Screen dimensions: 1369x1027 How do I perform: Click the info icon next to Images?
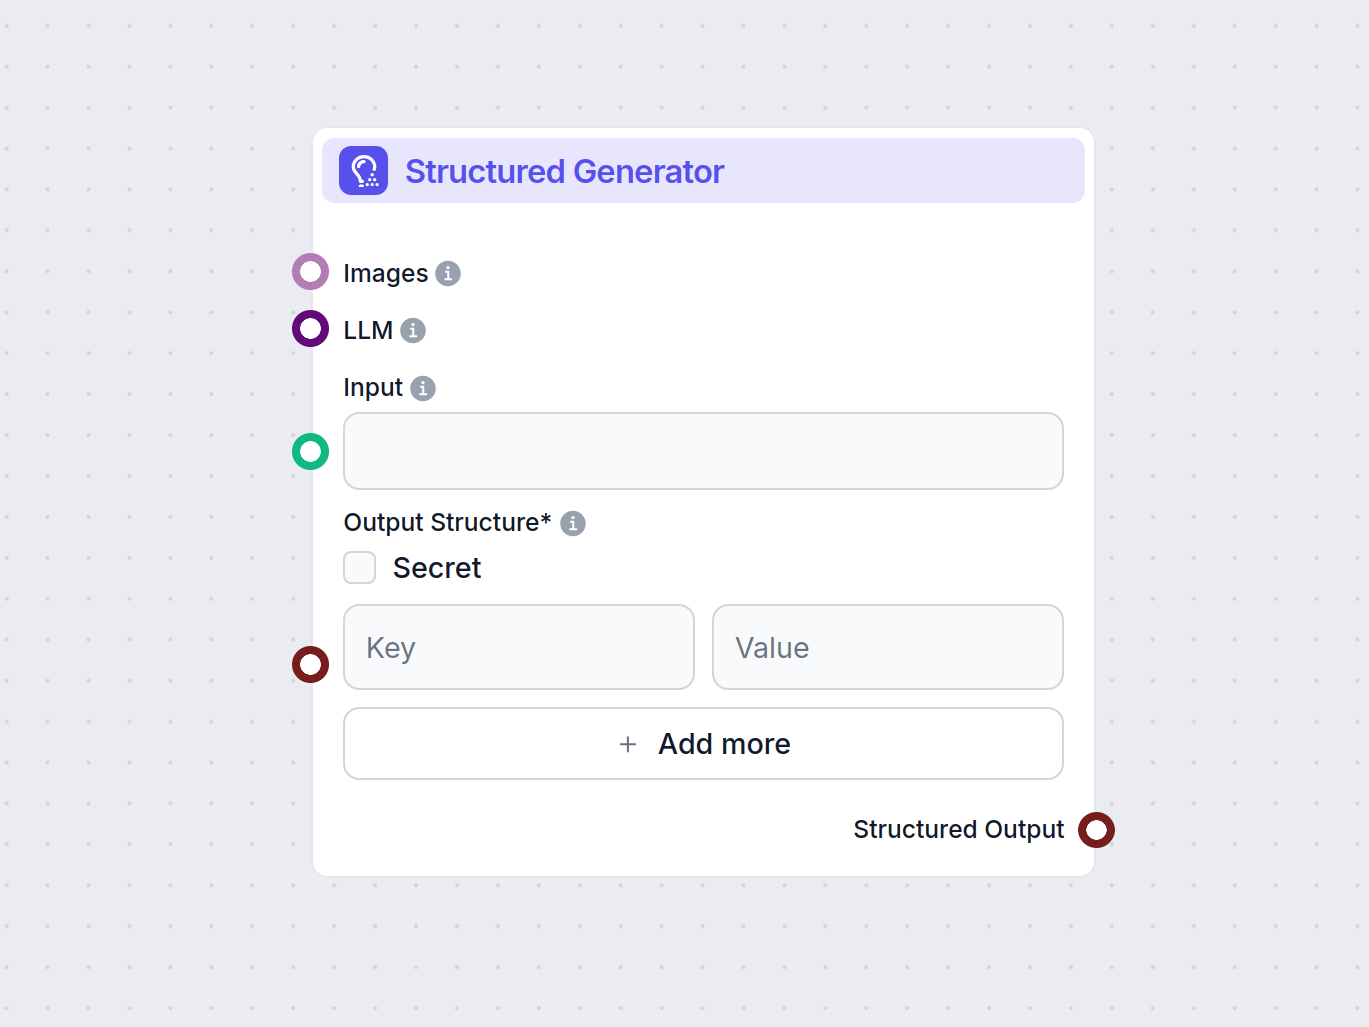(x=448, y=272)
